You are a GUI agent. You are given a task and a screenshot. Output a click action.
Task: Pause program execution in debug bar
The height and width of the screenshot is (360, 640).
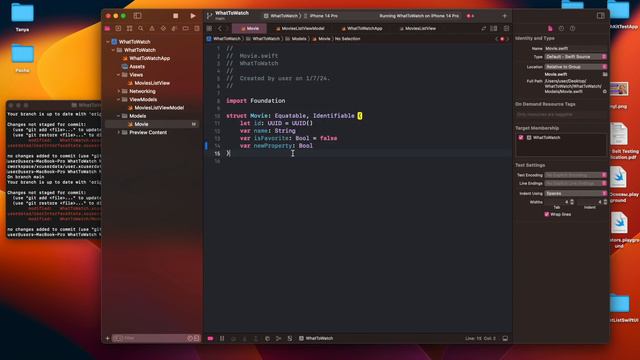click(222, 338)
